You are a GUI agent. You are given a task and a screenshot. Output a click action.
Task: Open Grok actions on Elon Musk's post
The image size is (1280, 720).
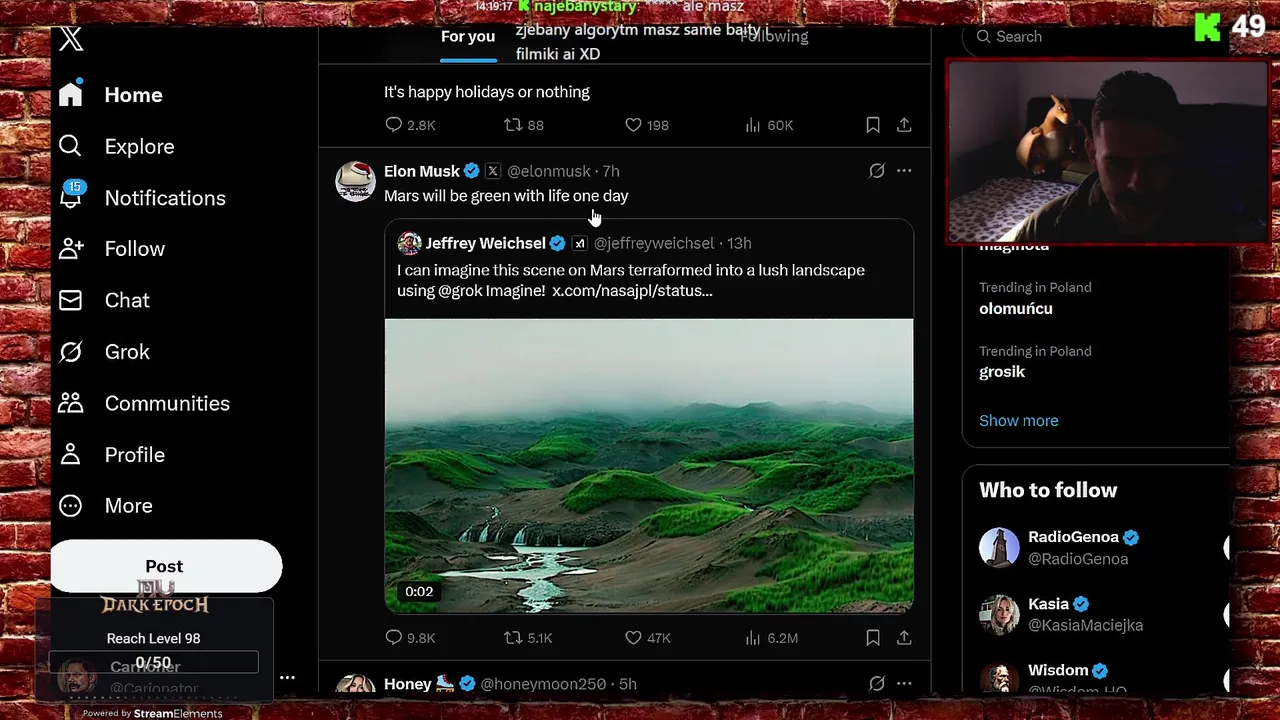coord(877,171)
